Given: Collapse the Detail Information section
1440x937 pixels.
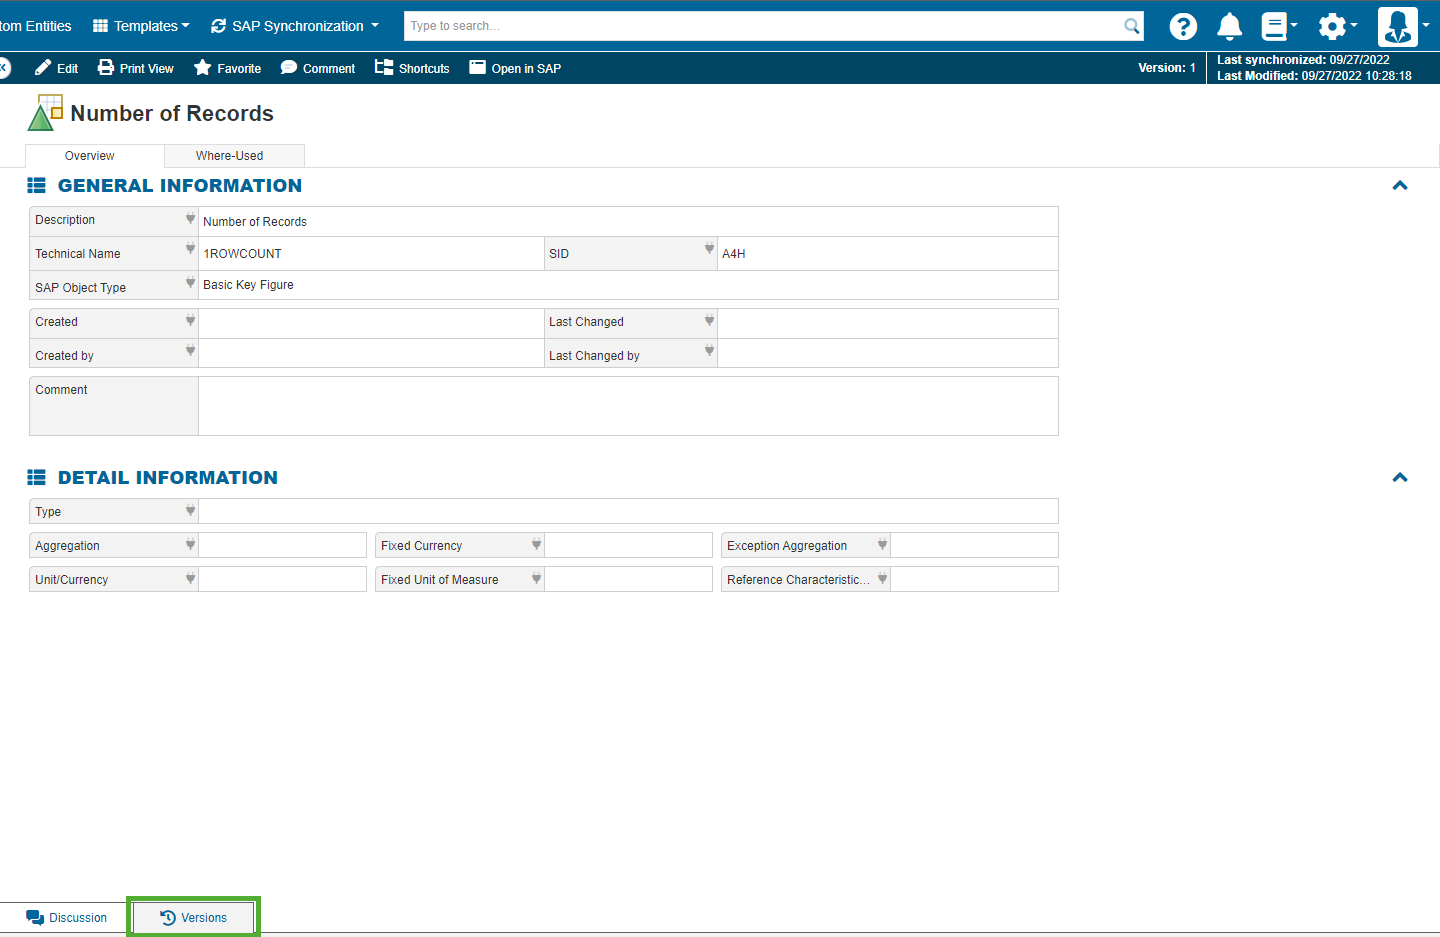Looking at the screenshot, I should (x=1400, y=478).
